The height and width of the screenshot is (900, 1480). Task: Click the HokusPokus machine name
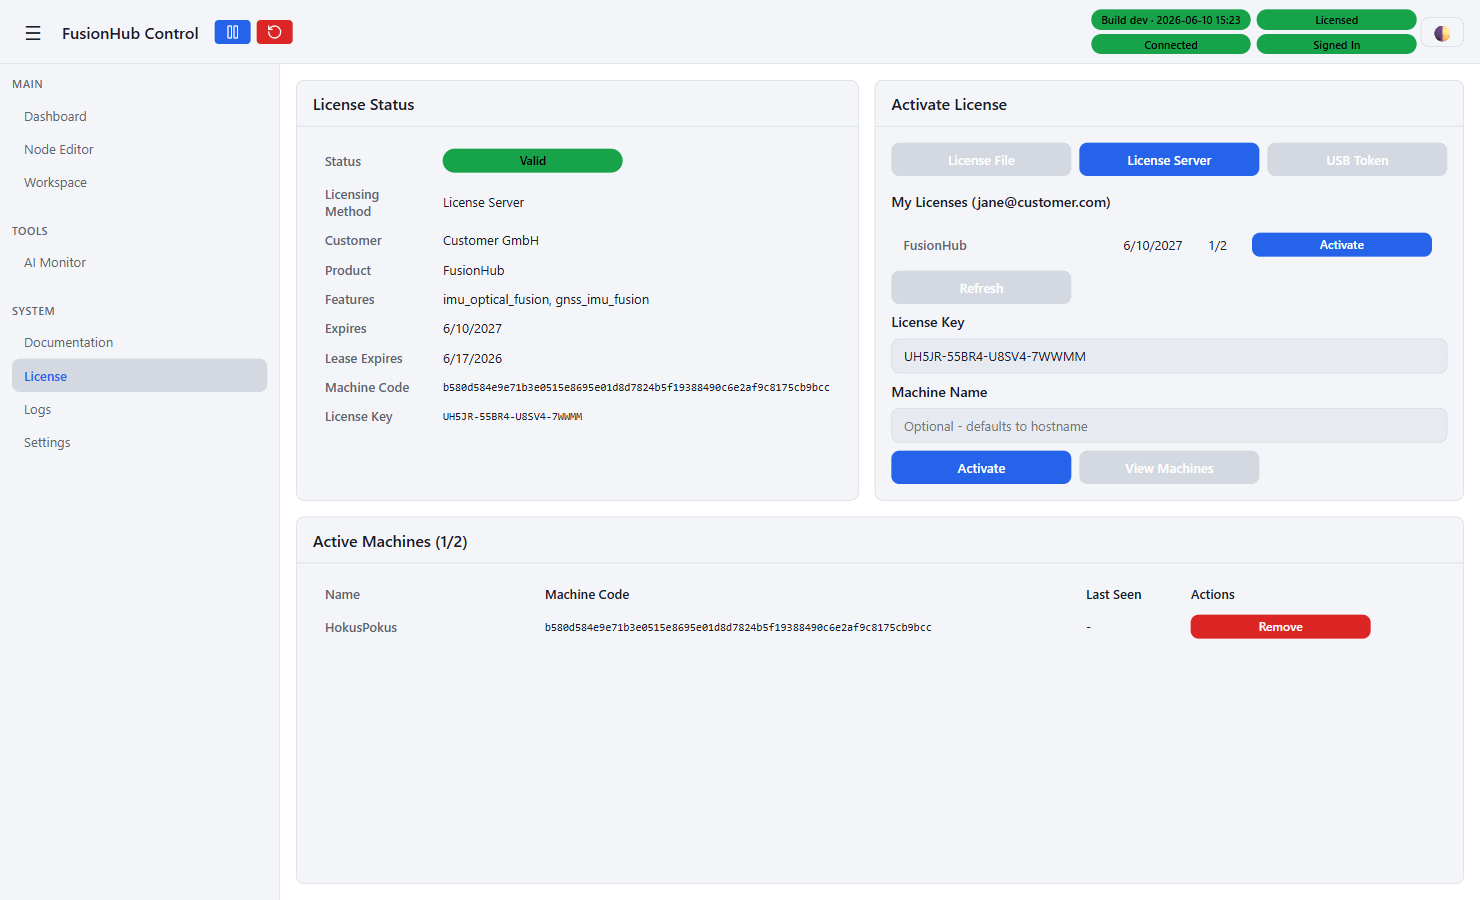click(361, 628)
